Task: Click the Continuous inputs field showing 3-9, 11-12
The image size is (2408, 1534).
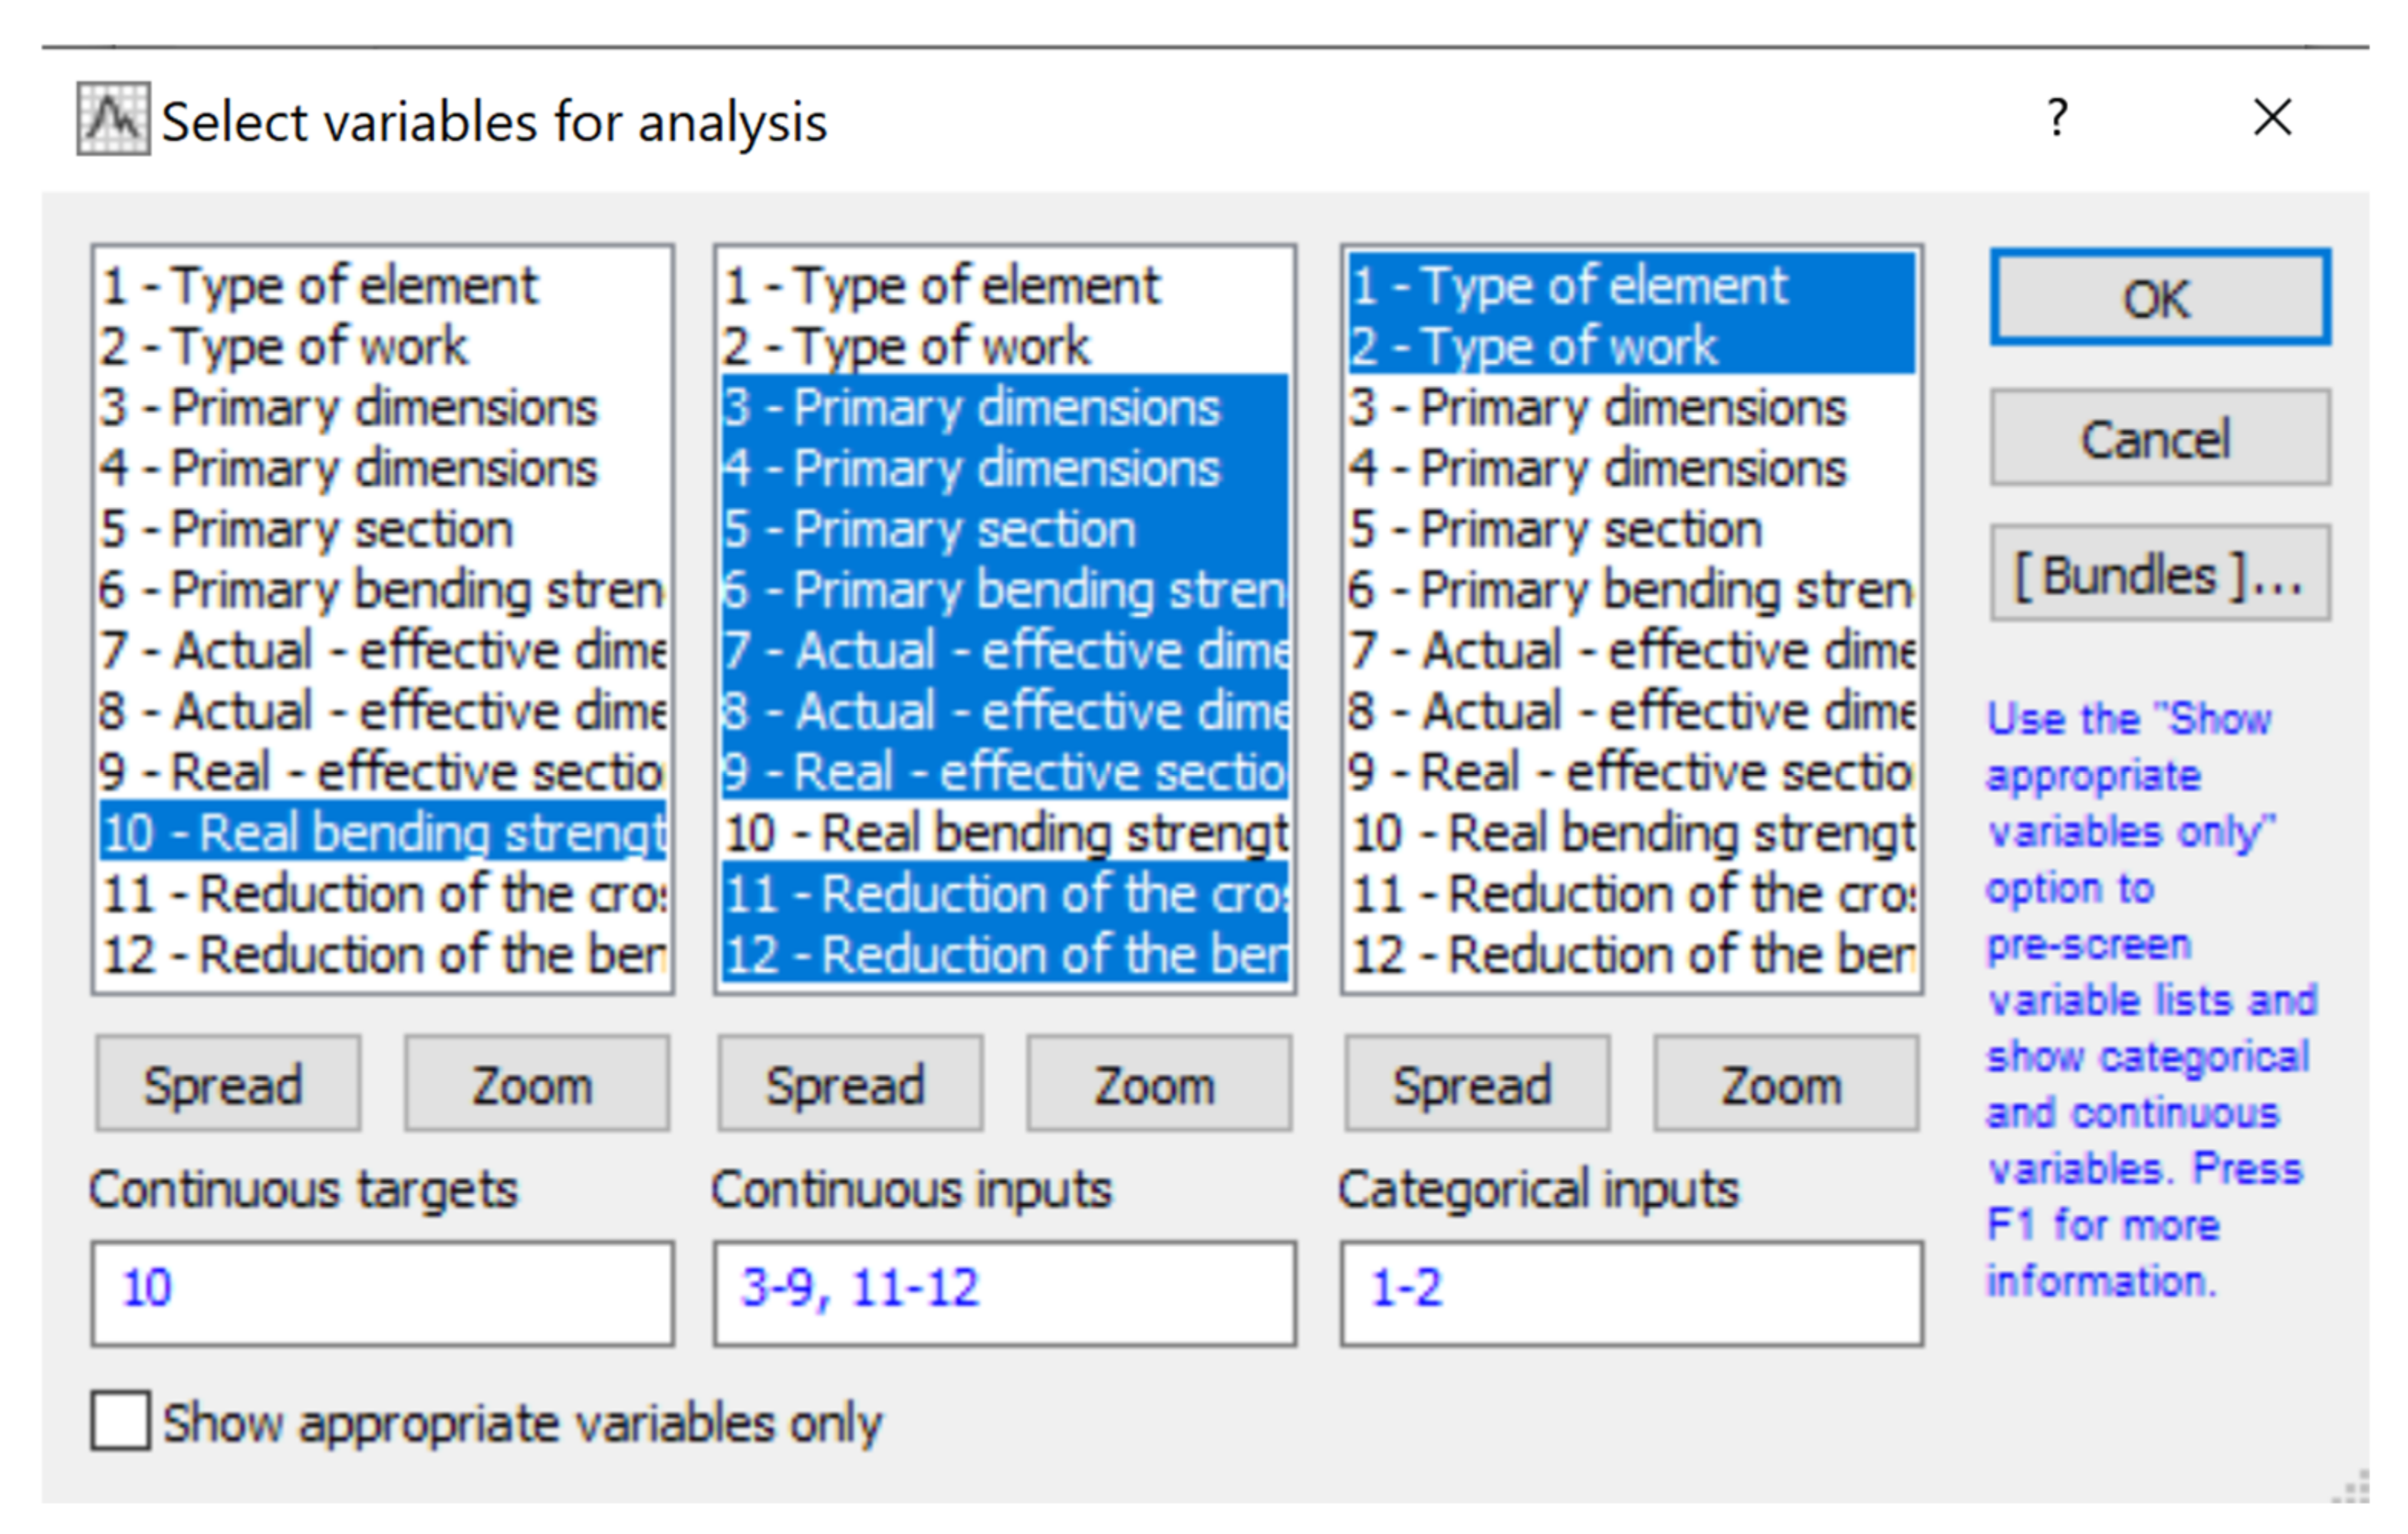Action: coord(1004,1292)
